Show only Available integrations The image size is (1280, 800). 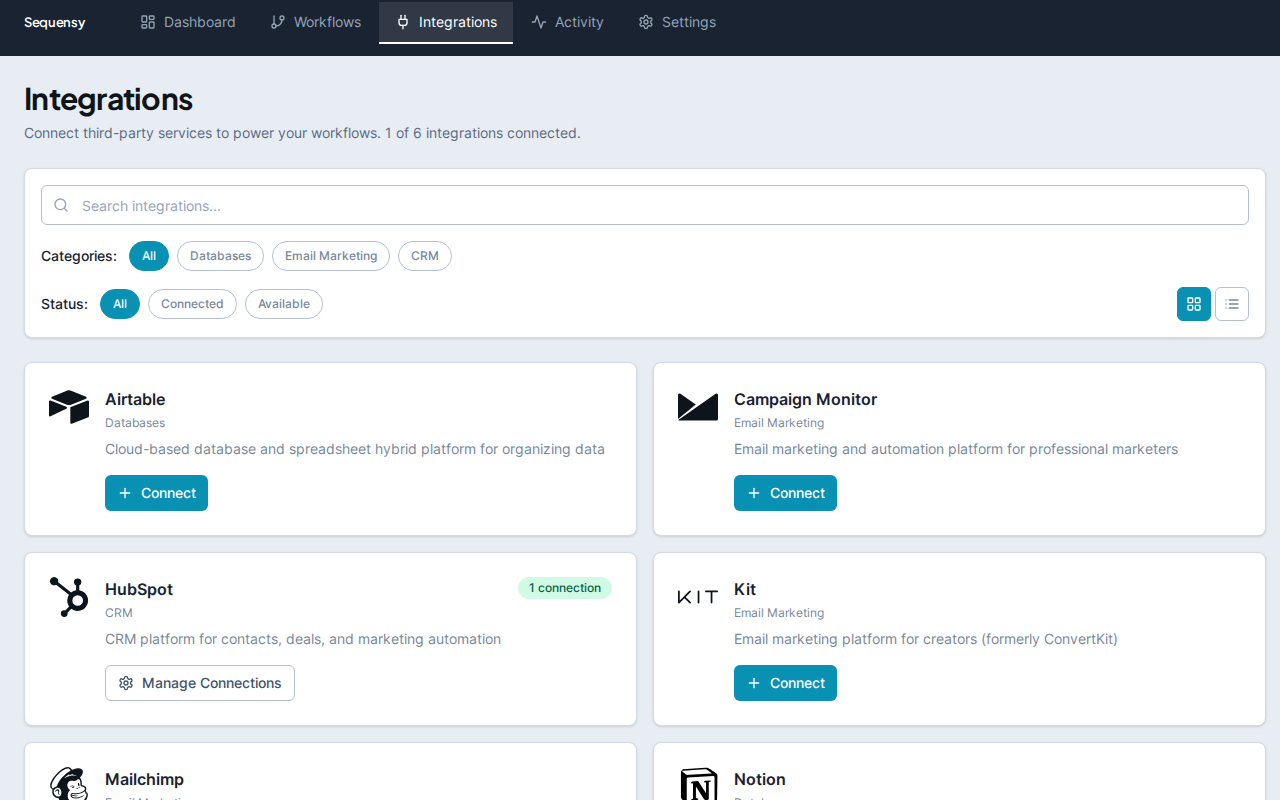[284, 304]
